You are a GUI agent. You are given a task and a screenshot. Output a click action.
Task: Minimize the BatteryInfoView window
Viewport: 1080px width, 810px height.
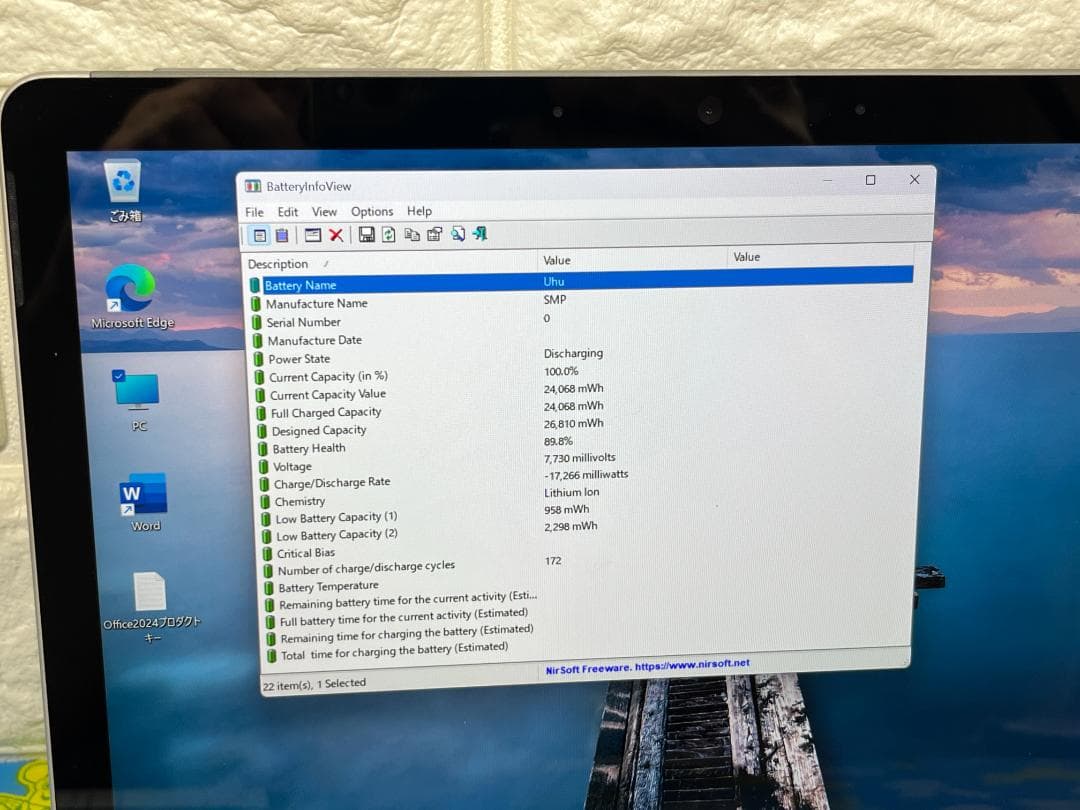click(828, 180)
